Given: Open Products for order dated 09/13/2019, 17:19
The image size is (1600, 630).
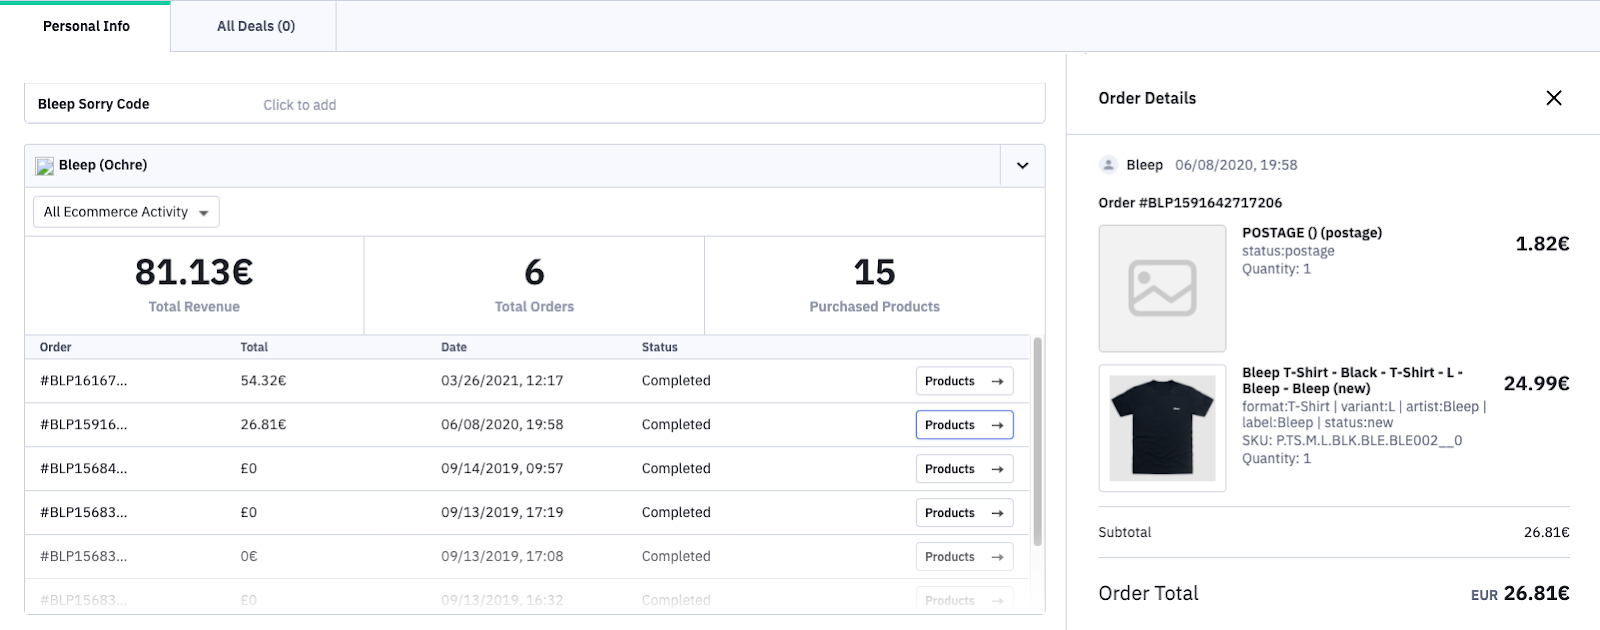Looking at the screenshot, I should point(964,513).
